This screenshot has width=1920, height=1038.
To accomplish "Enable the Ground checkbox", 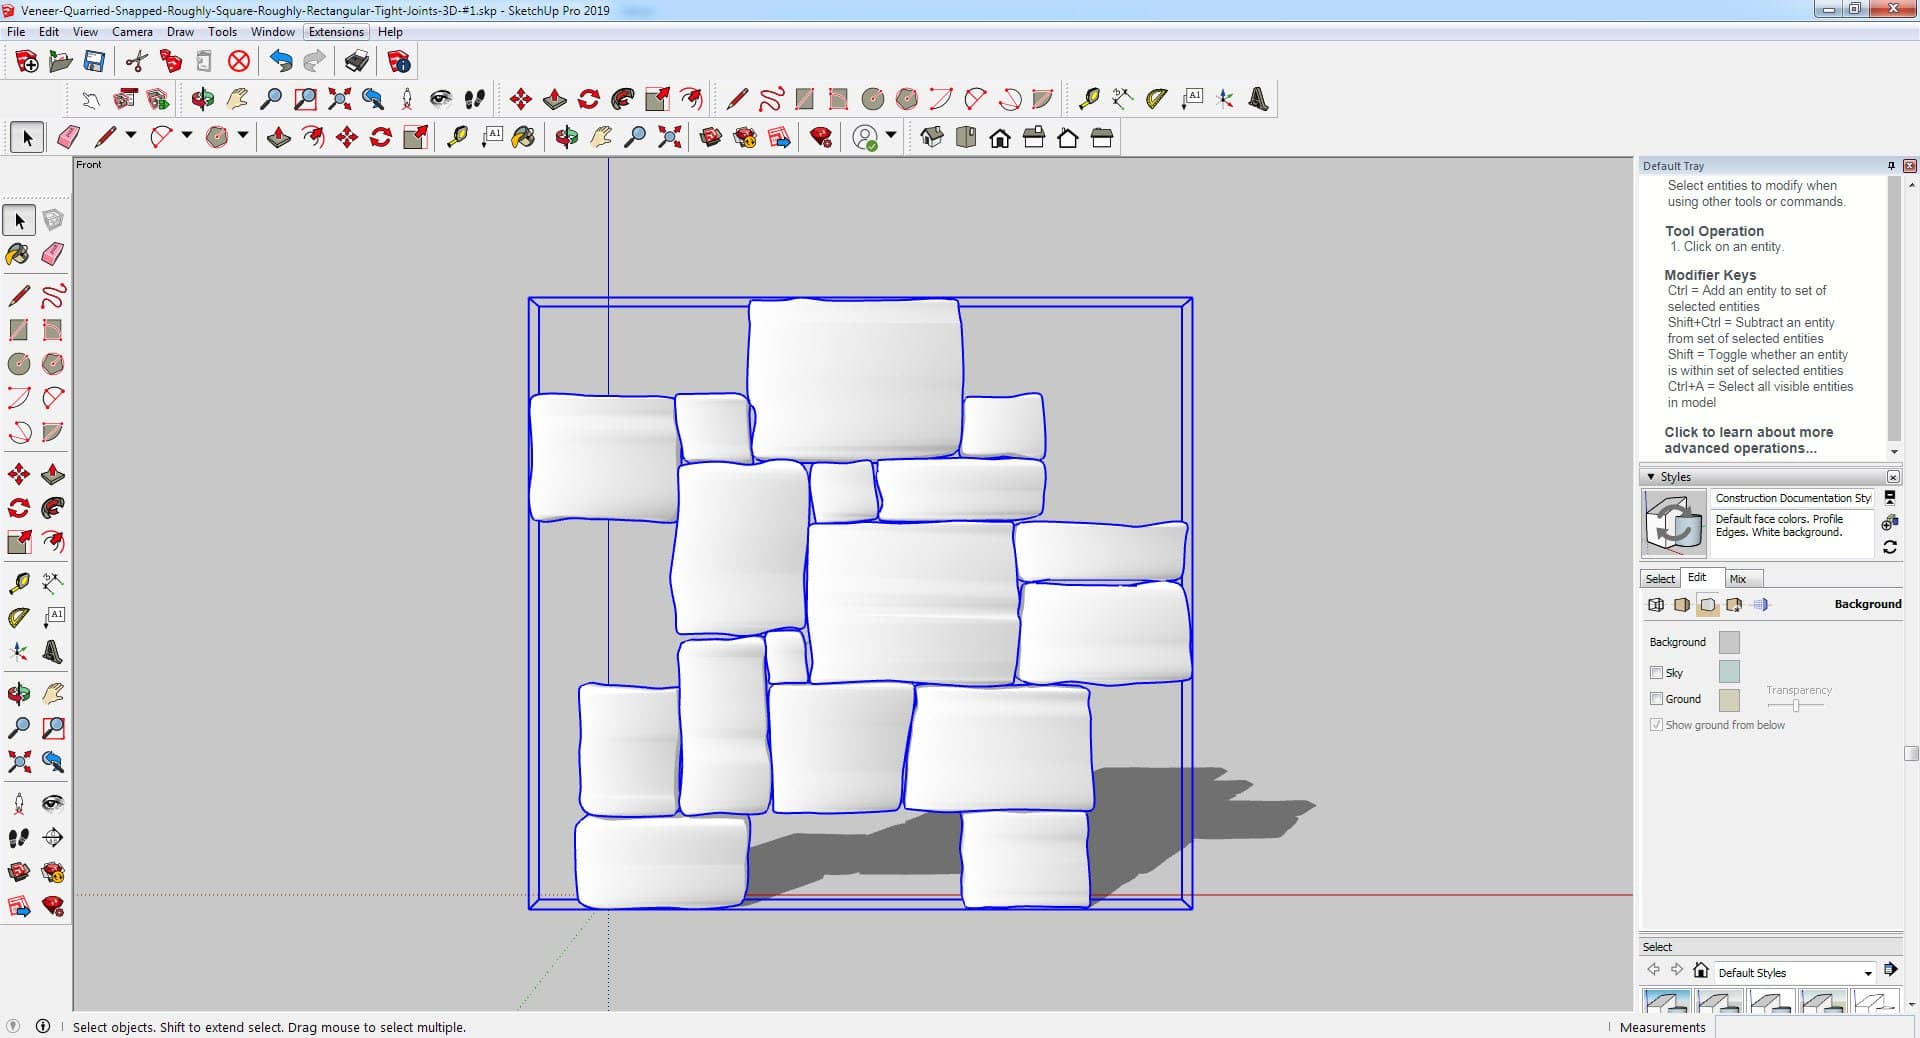I will pos(1656,699).
